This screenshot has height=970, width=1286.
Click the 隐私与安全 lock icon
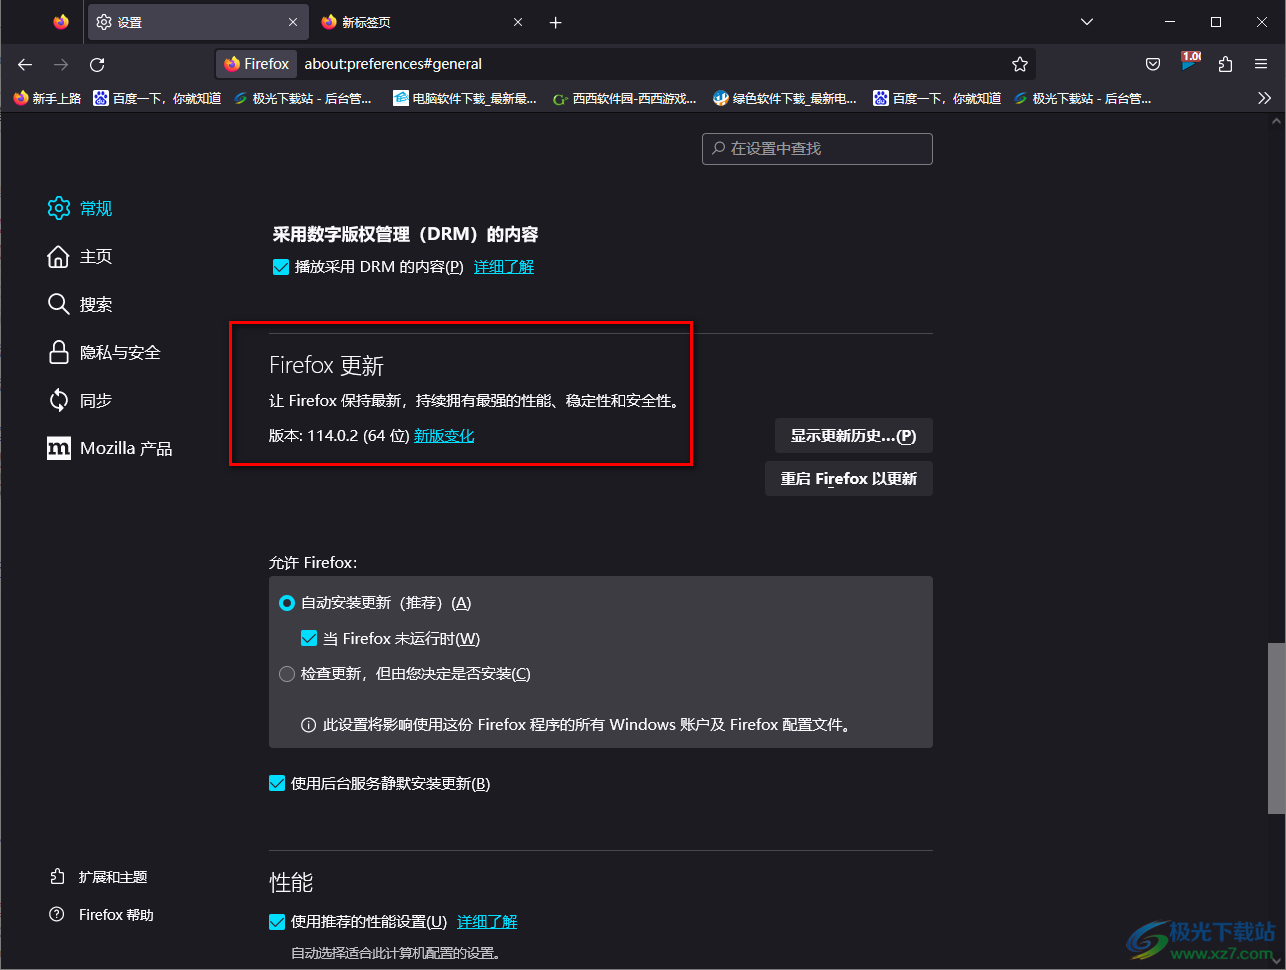[59, 352]
